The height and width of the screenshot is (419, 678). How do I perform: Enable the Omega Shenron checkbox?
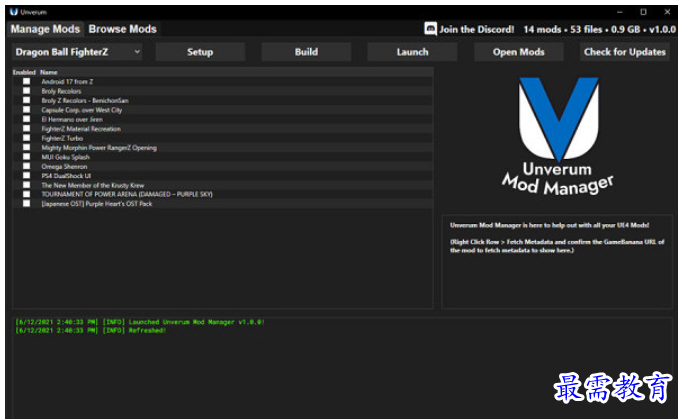point(27,166)
